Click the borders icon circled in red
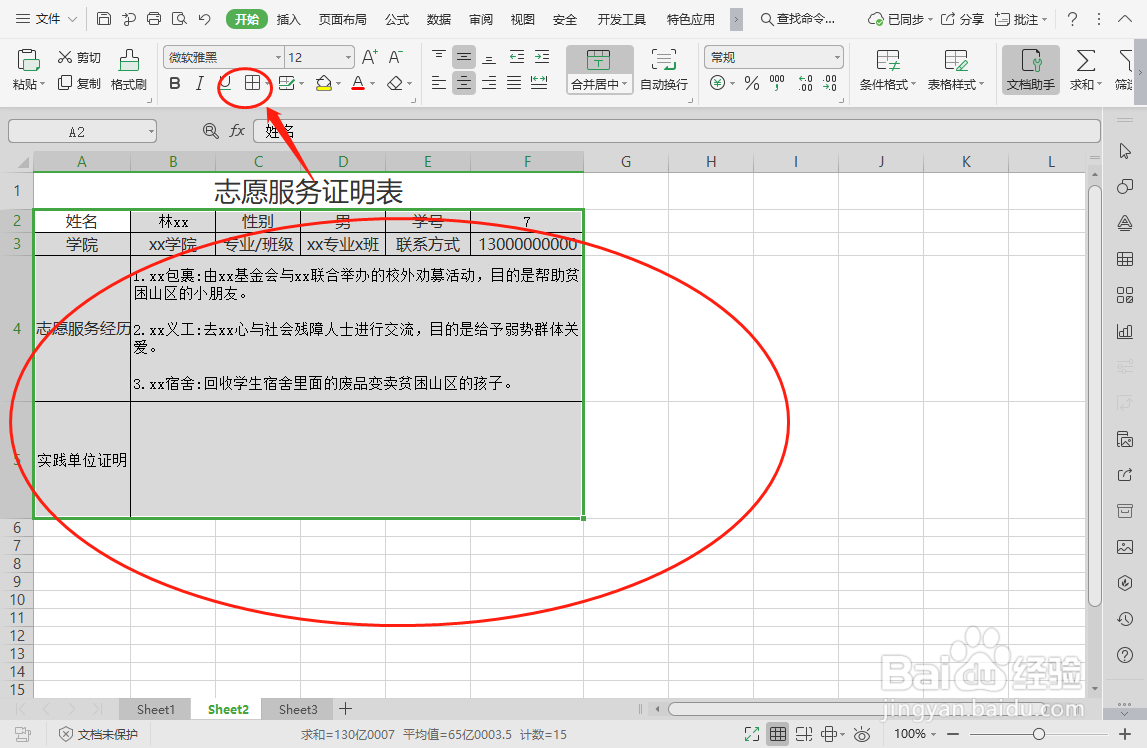This screenshot has width=1147, height=748. point(252,83)
